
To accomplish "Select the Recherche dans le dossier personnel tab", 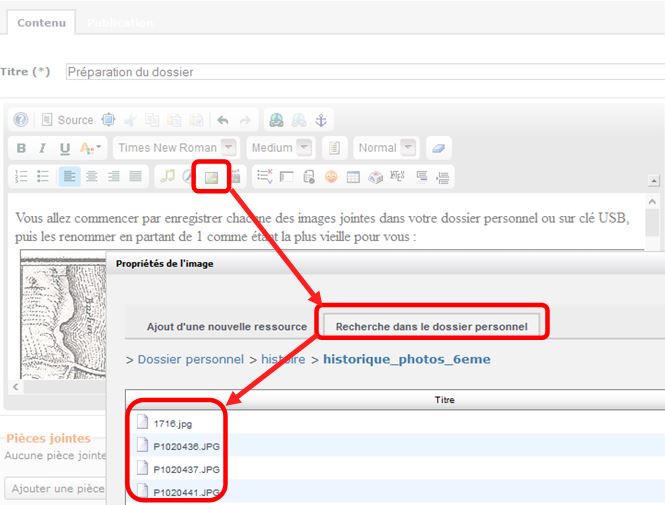I will tap(434, 326).
